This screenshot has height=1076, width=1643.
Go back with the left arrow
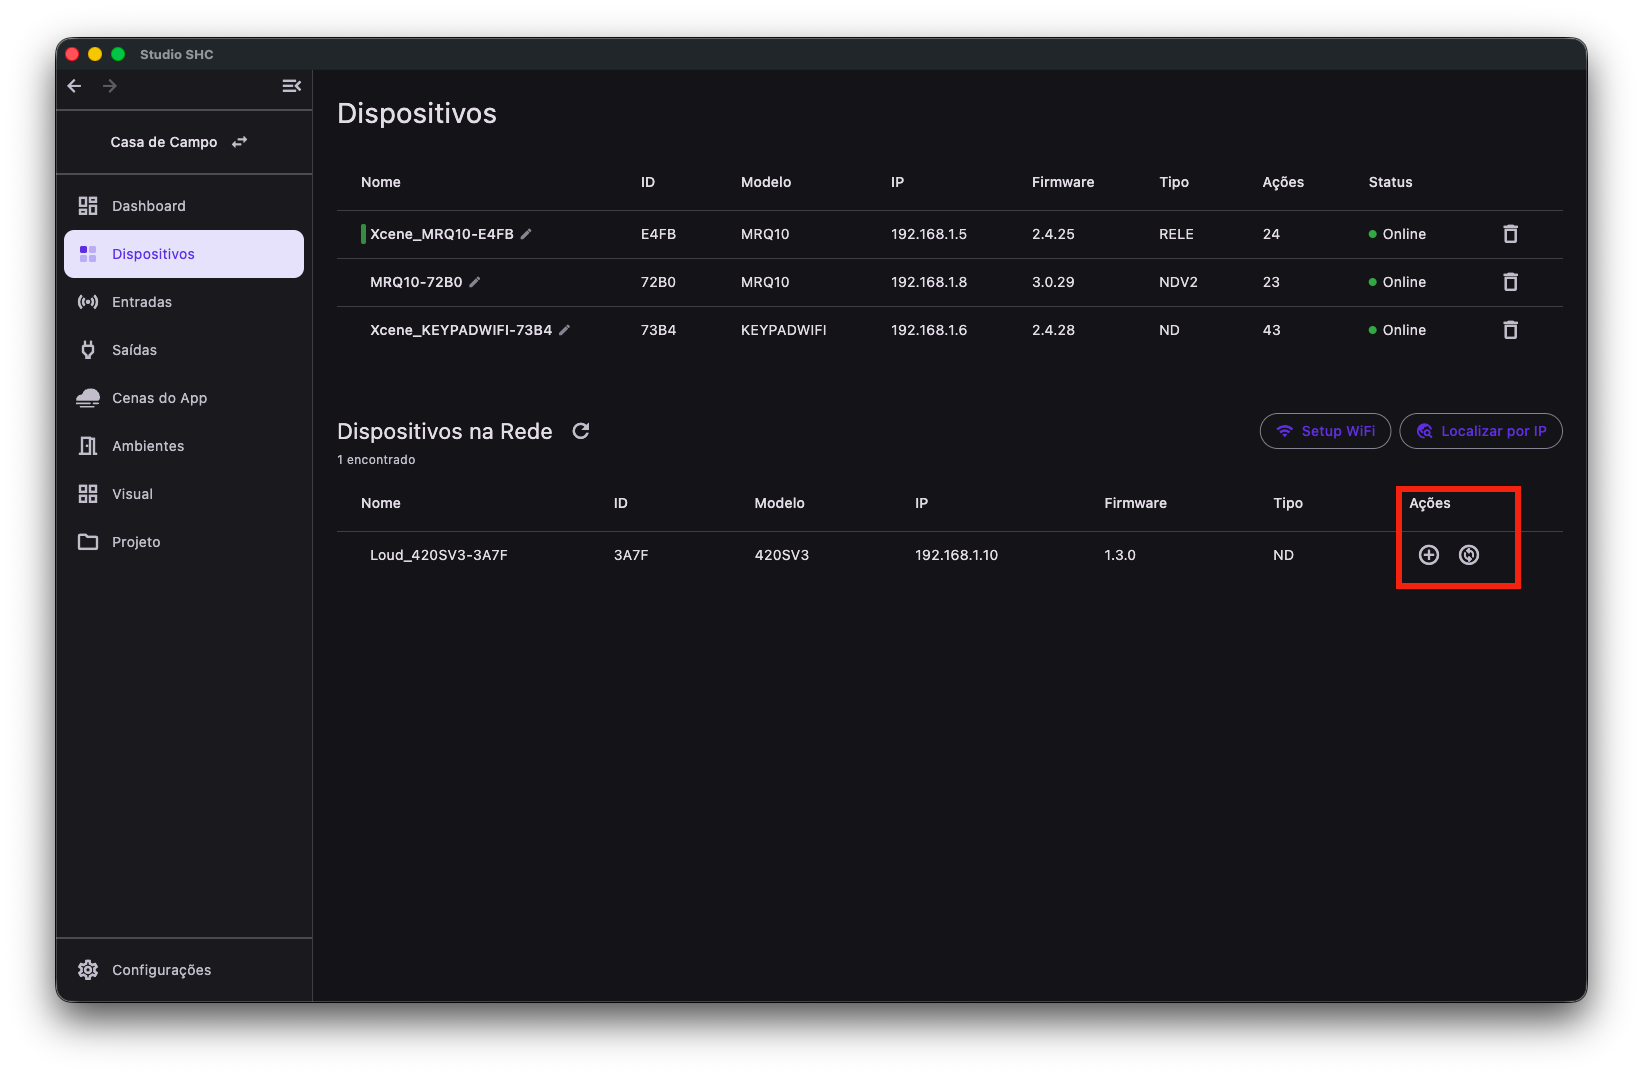coord(74,86)
